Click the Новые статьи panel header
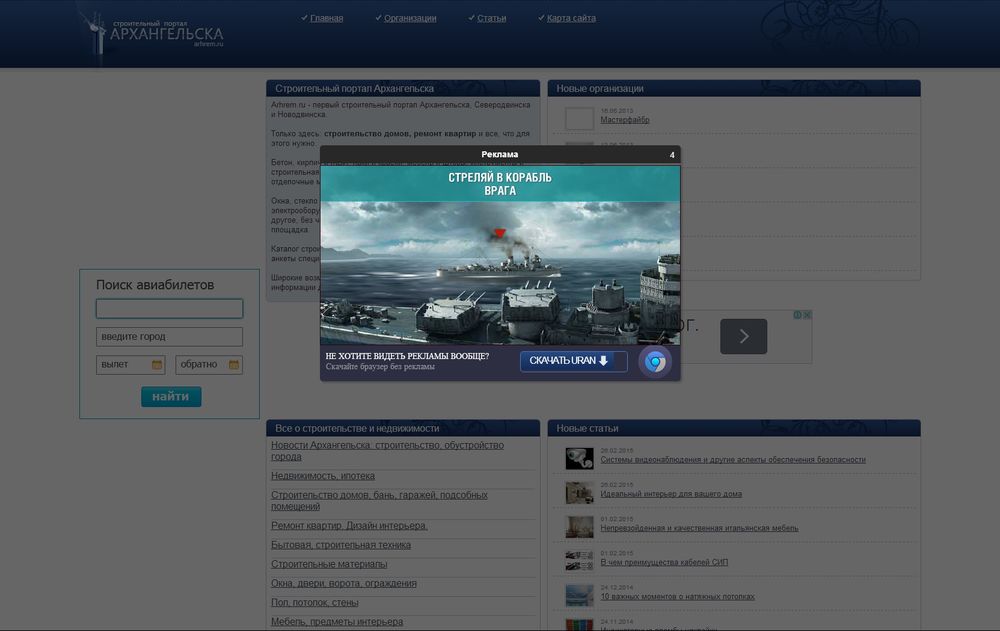 click(733, 428)
